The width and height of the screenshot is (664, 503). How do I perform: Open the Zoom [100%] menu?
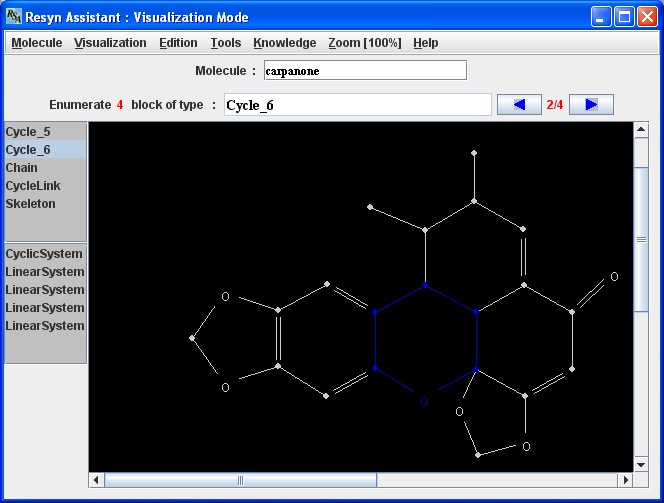click(x=365, y=43)
